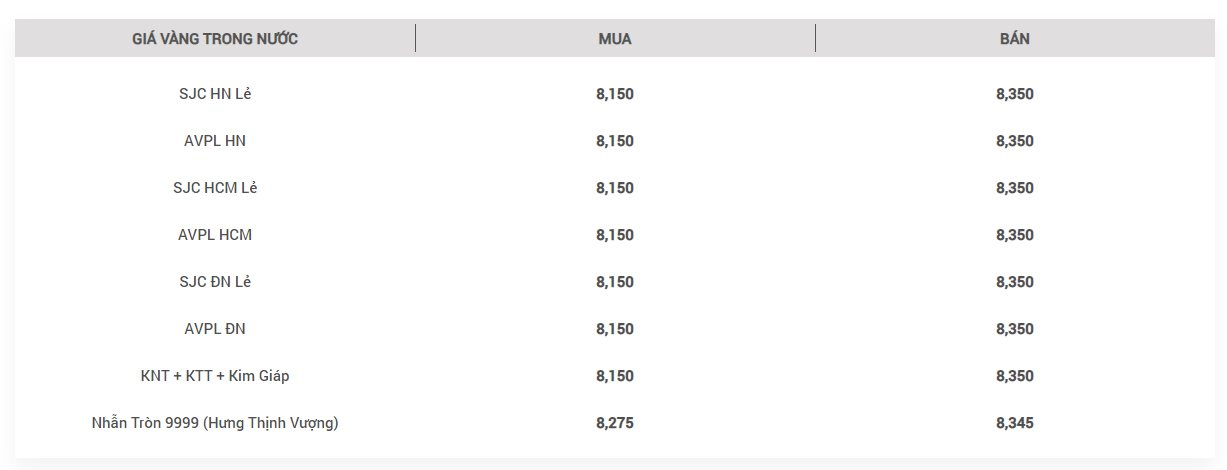Screen dimensions: 1227x470
Task: Click the sell price 8,345 for Nhẫn Tròn
Action: click(1015, 423)
